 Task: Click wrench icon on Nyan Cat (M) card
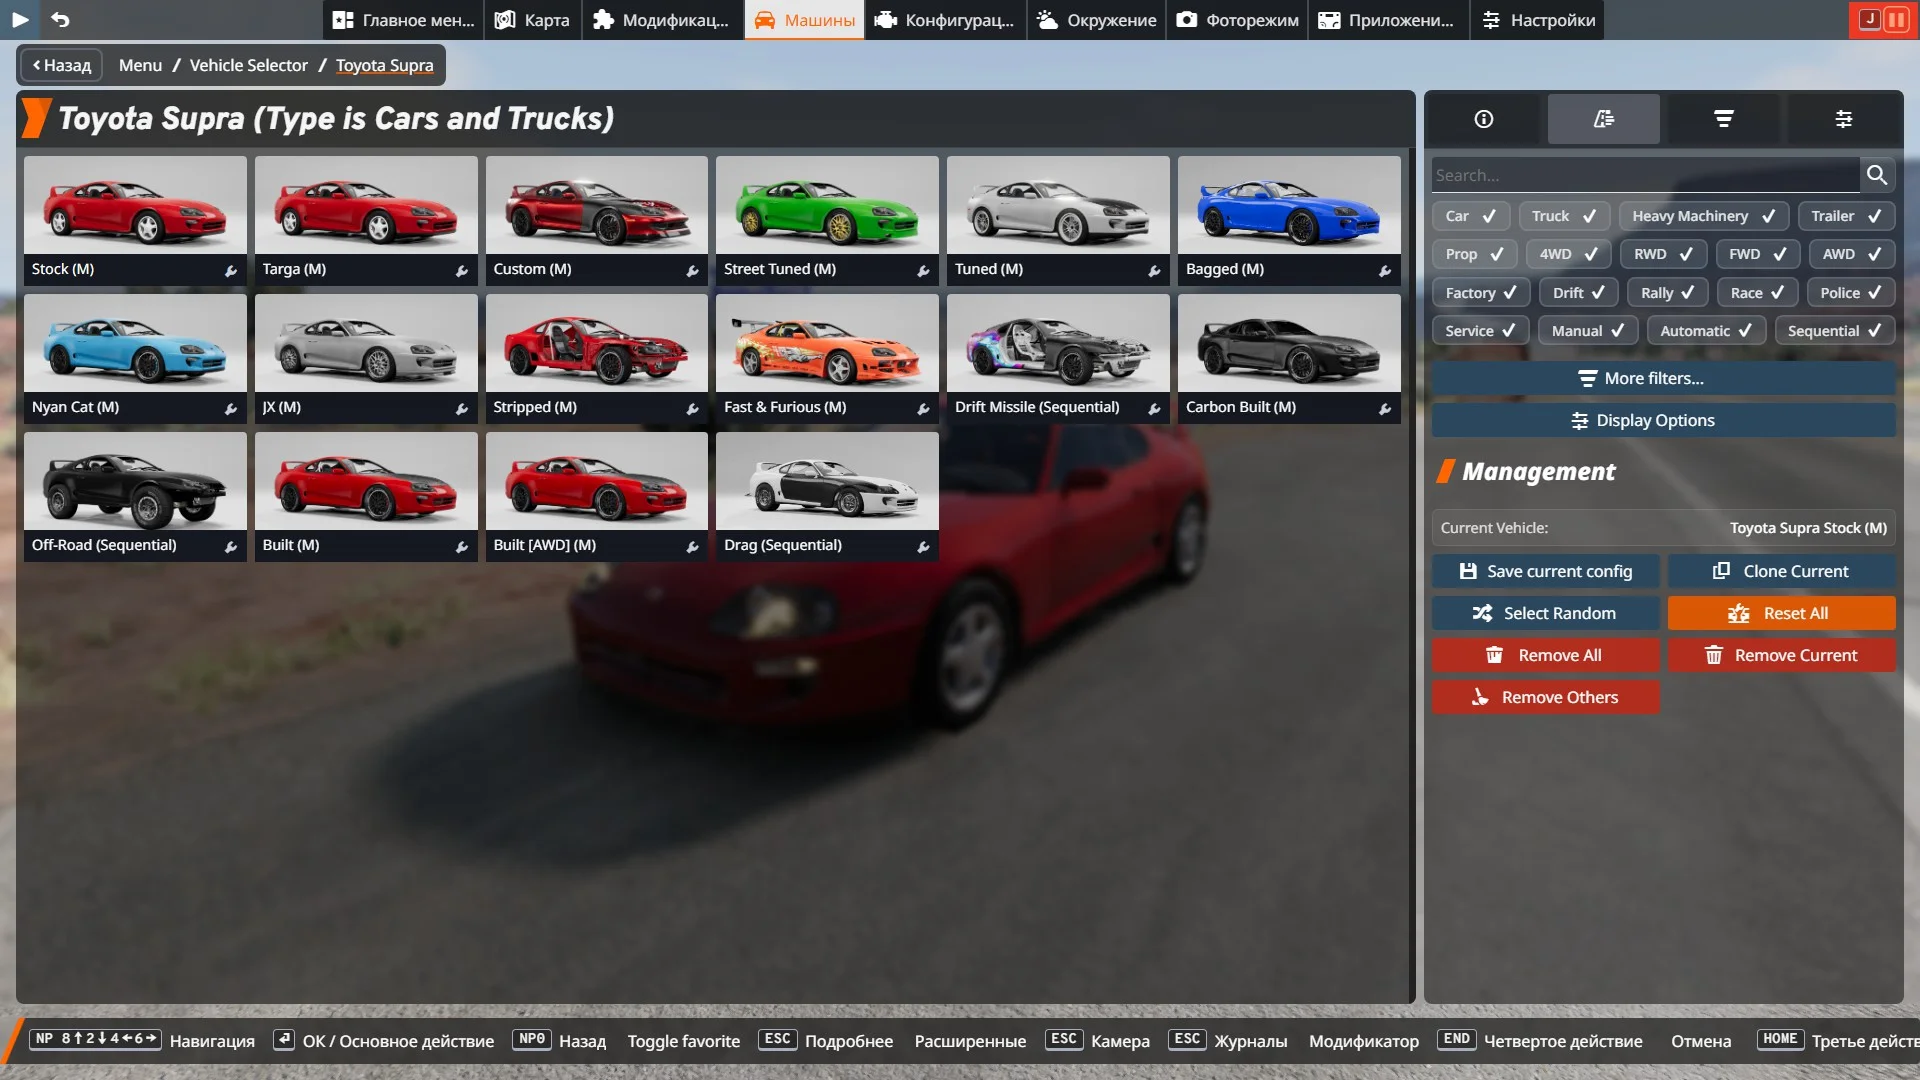point(231,408)
